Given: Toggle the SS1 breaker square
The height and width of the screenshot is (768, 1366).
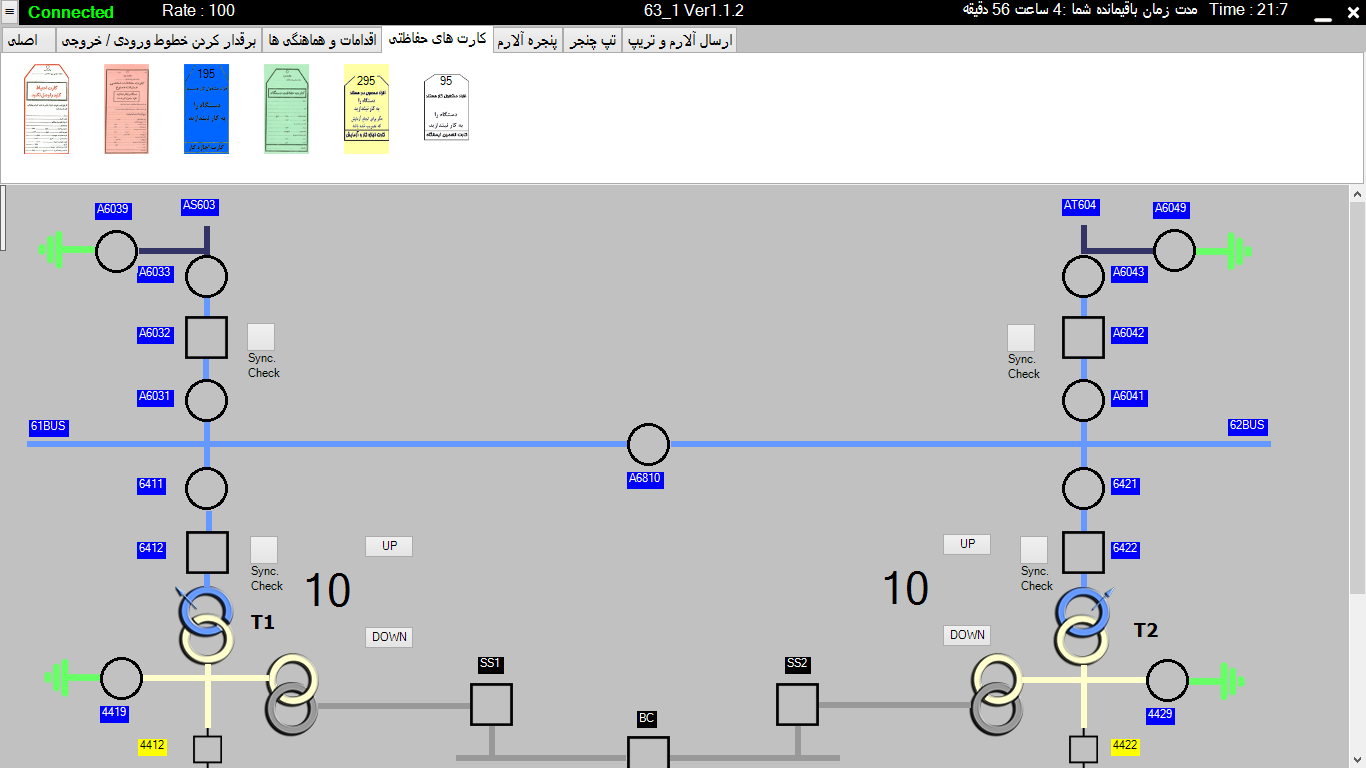Looking at the screenshot, I should pos(491,704).
